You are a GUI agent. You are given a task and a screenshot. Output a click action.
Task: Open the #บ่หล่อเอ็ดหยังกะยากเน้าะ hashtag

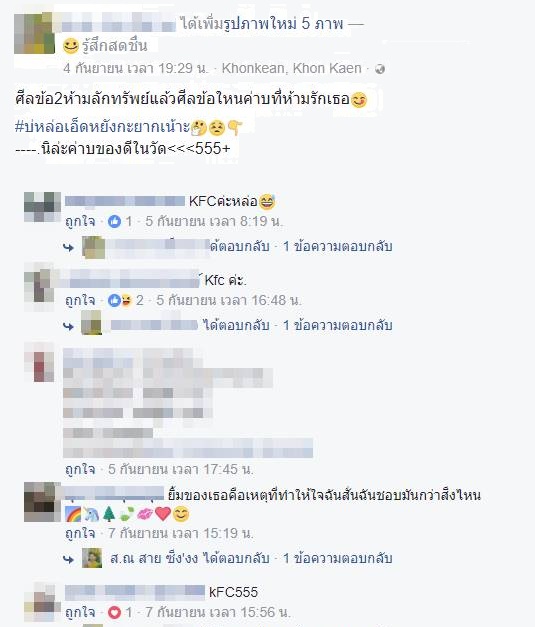tap(102, 127)
